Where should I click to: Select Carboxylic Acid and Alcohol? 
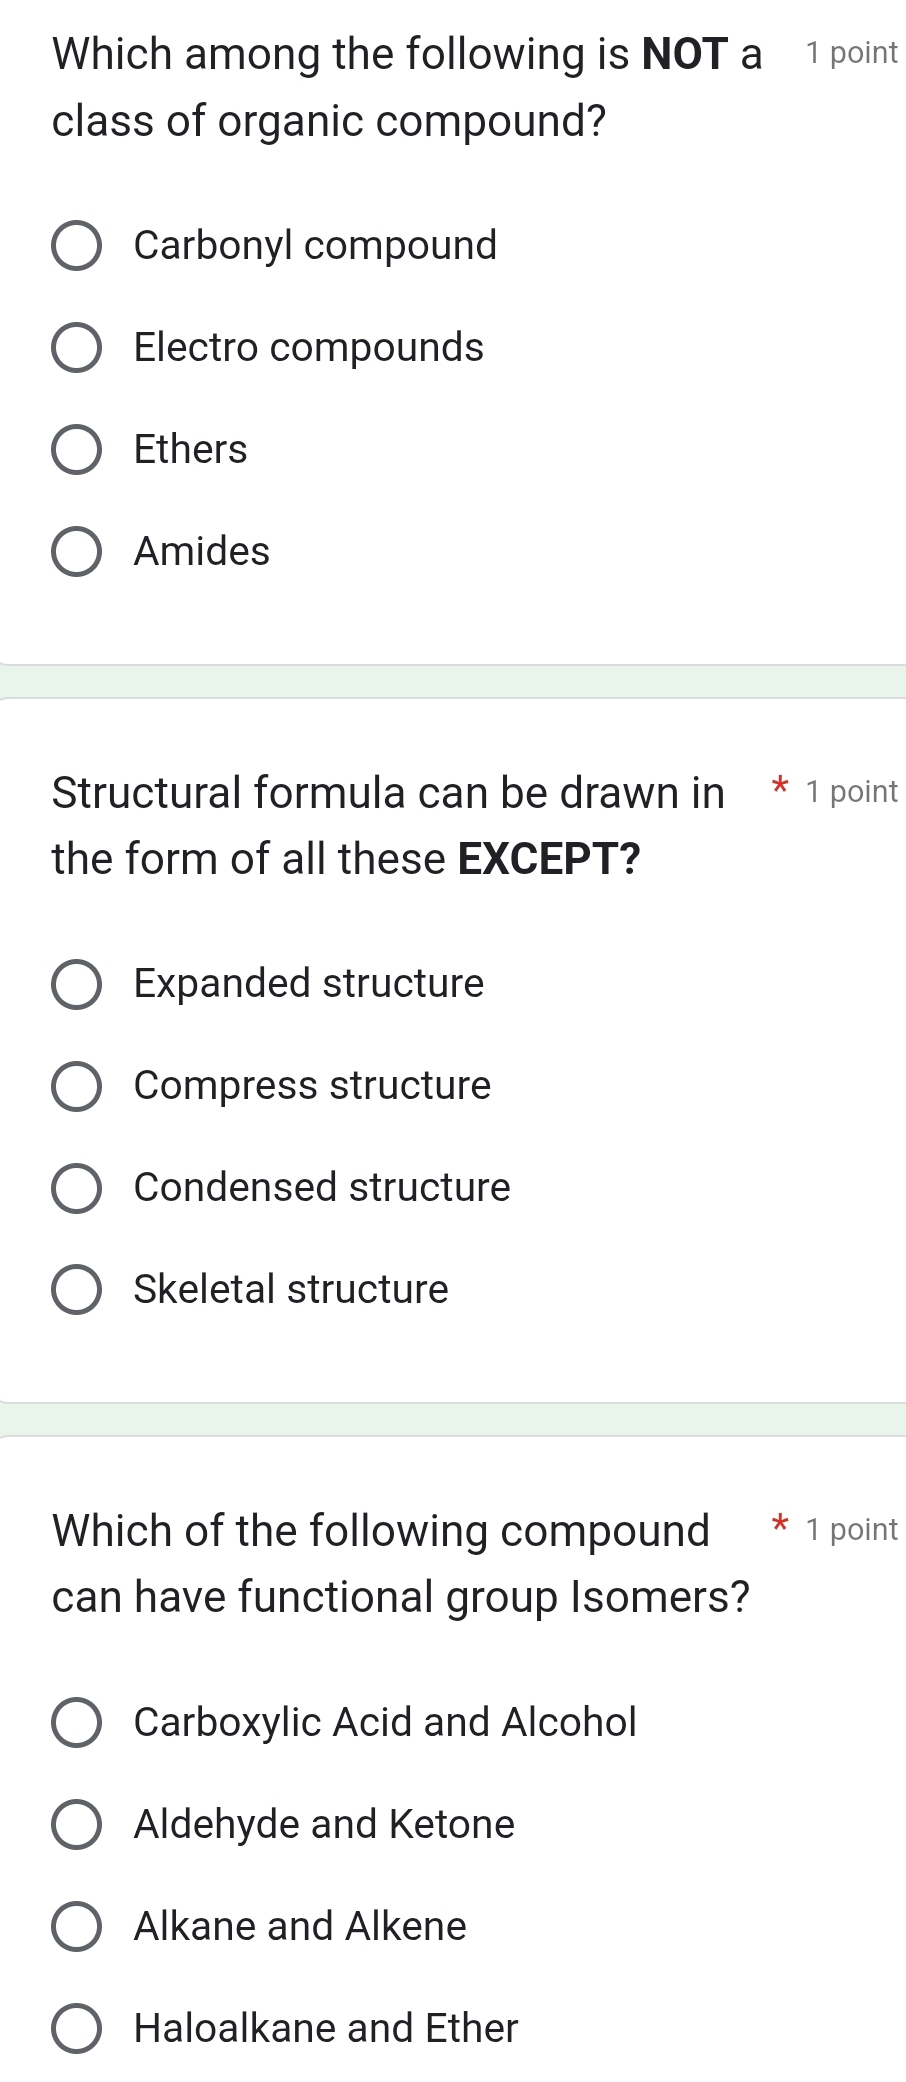76,1722
